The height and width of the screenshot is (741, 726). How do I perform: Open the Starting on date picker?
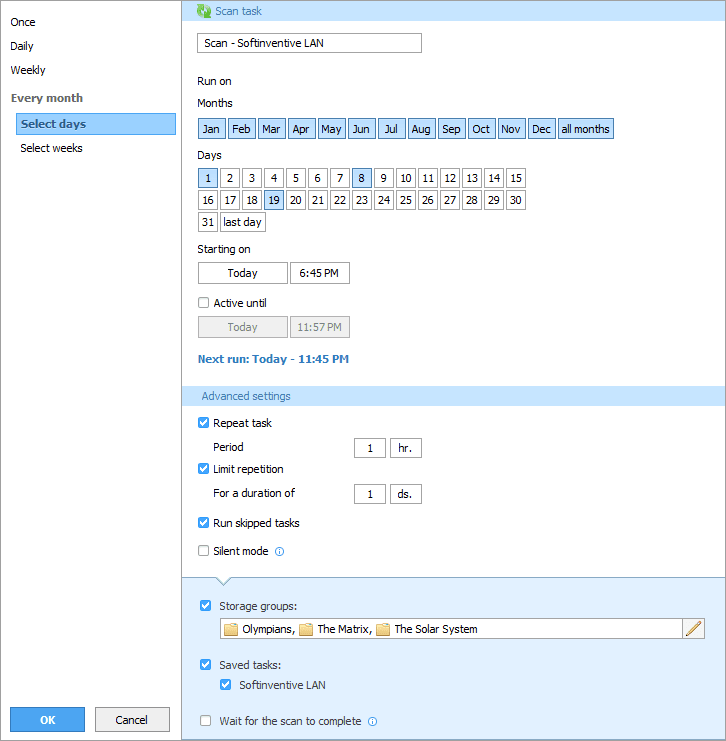click(242, 273)
